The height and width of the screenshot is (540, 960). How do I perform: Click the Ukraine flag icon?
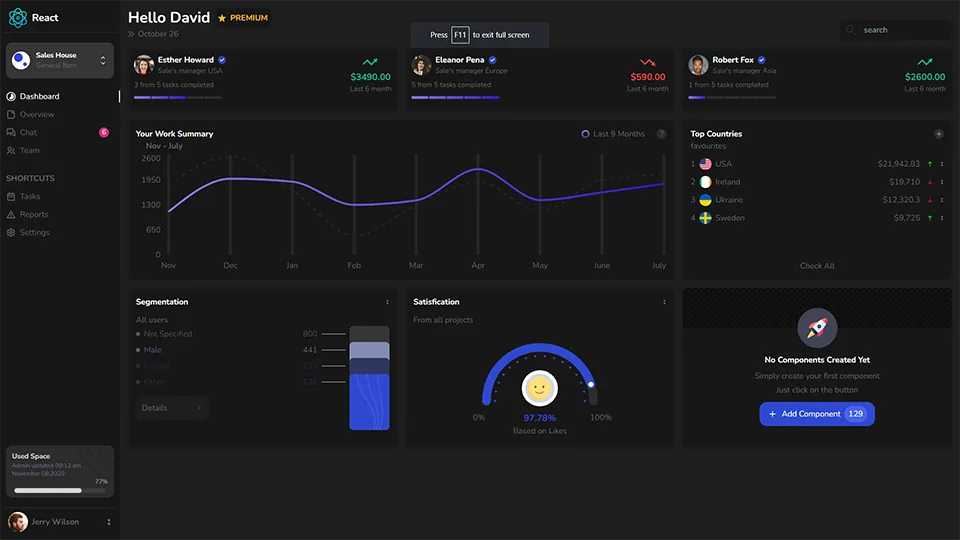point(705,200)
